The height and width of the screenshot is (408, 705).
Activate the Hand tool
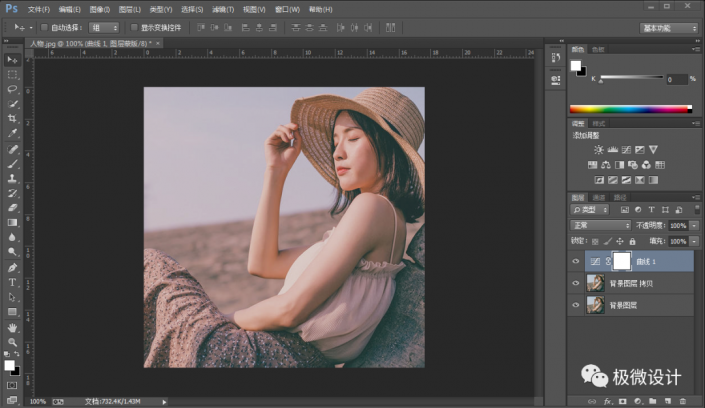(12, 327)
